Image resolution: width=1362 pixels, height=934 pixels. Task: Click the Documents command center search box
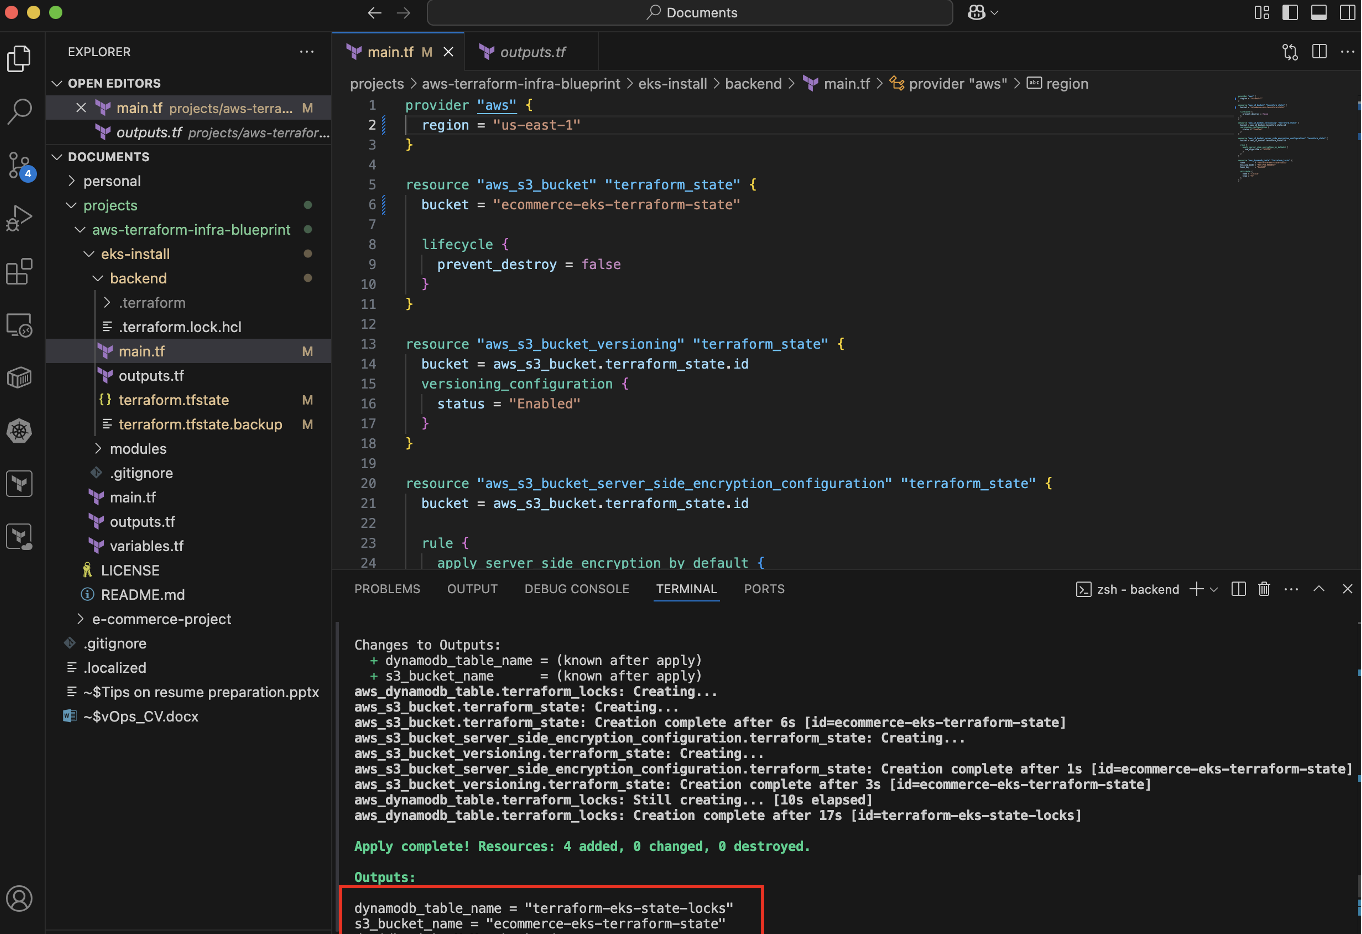[x=690, y=12]
